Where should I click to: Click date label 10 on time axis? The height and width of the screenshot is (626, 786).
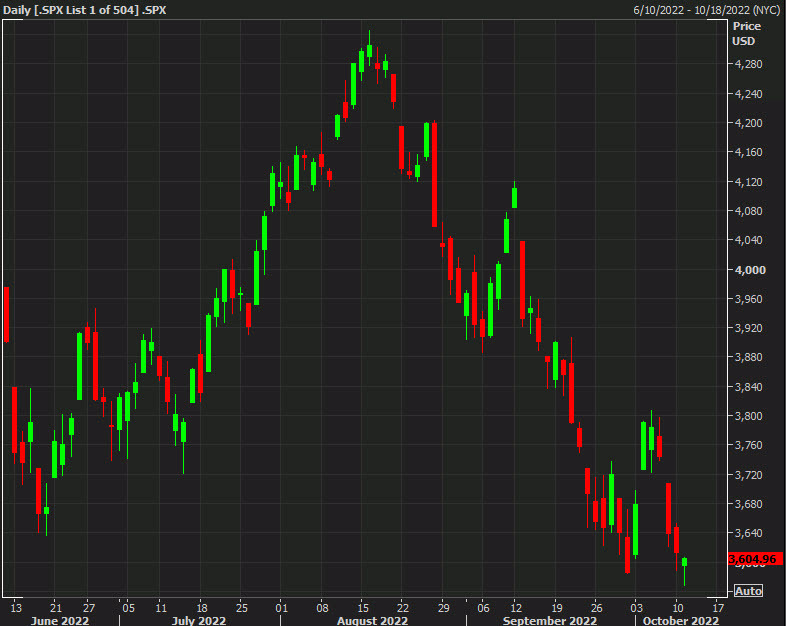coord(678,608)
